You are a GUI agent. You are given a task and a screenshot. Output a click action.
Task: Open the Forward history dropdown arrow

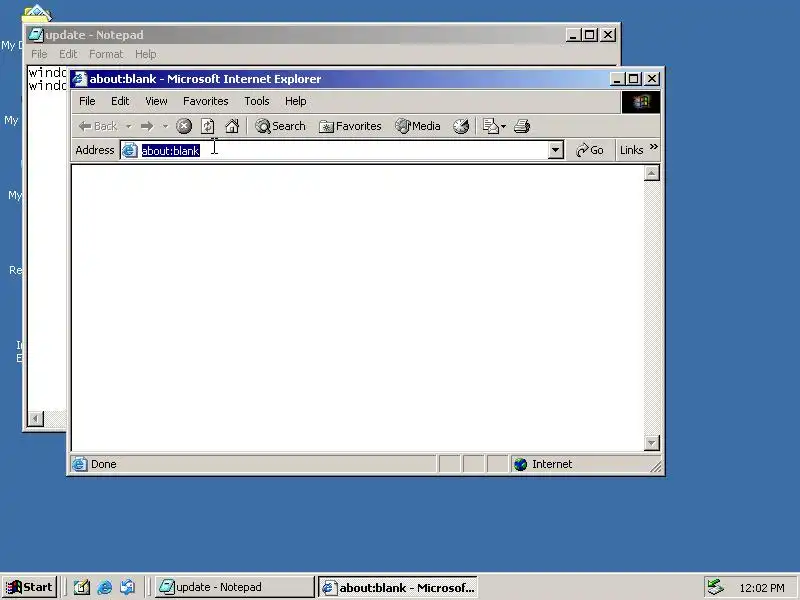(x=165, y=126)
